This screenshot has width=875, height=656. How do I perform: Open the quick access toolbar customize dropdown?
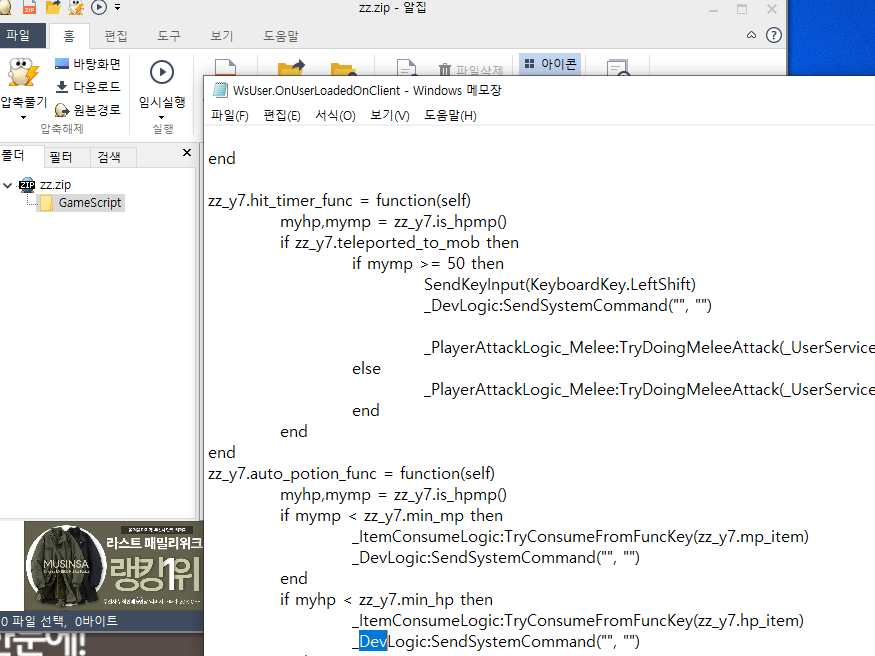pos(117,7)
